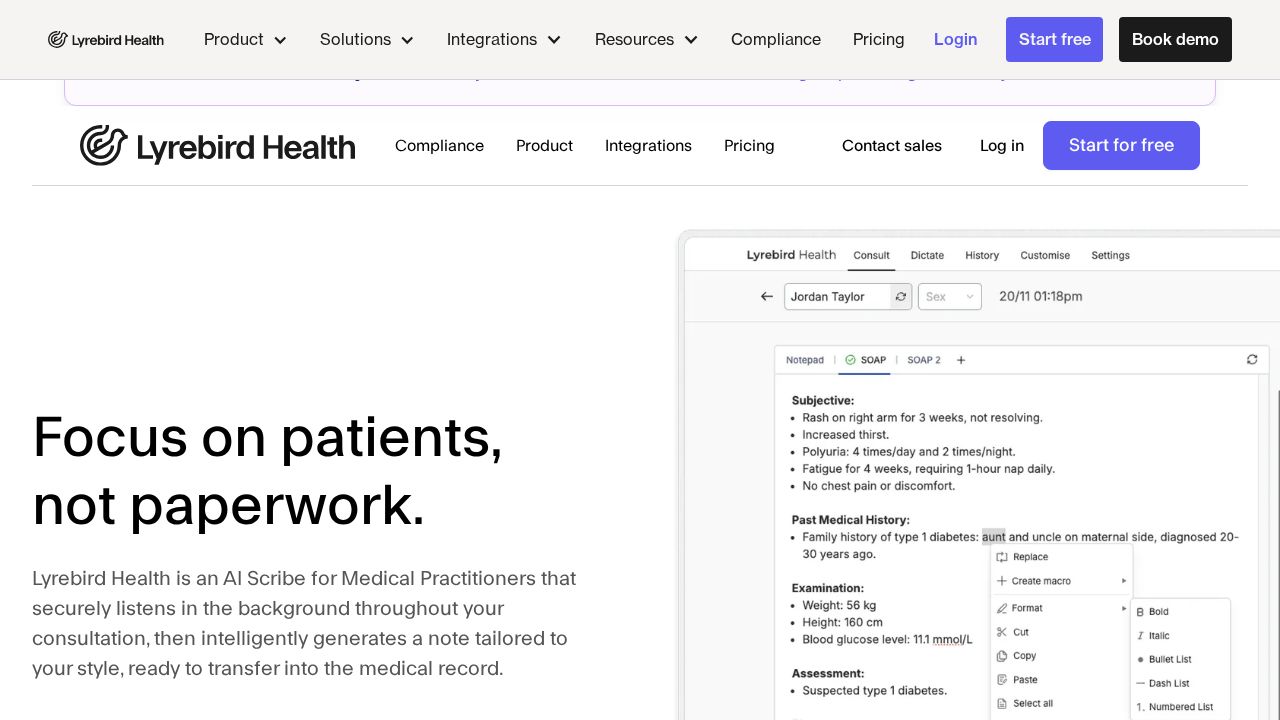
Task: Expand the Create macro submenu
Action: pyautogui.click(x=1061, y=581)
